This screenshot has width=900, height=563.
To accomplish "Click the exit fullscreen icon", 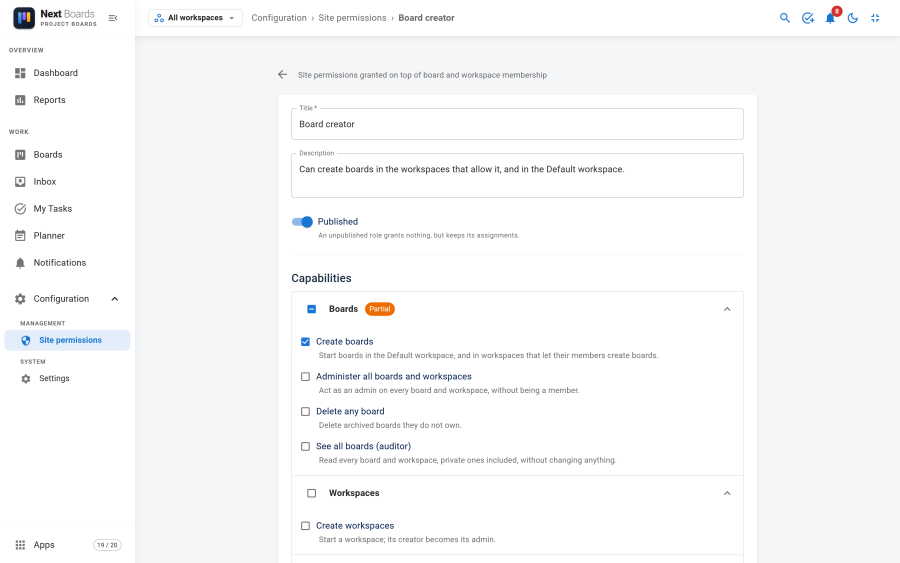I will pos(875,18).
